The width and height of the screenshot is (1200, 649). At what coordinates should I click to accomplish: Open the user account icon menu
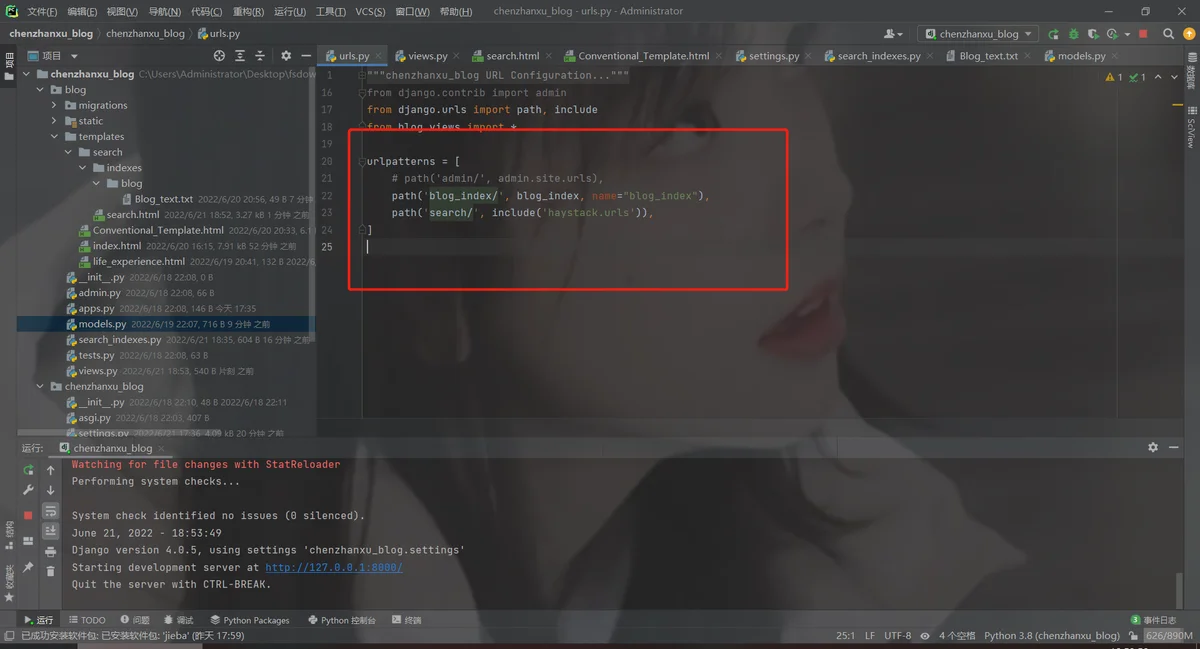(x=892, y=34)
